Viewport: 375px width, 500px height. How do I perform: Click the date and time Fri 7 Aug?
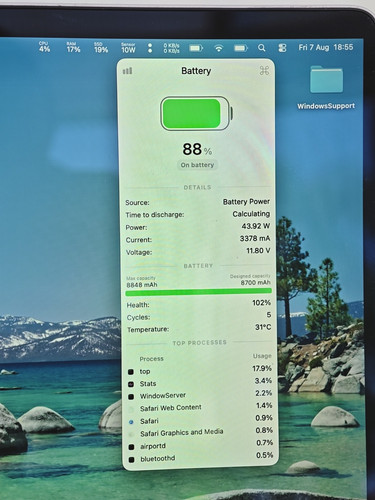pyautogui.click(x=326, y=47)
